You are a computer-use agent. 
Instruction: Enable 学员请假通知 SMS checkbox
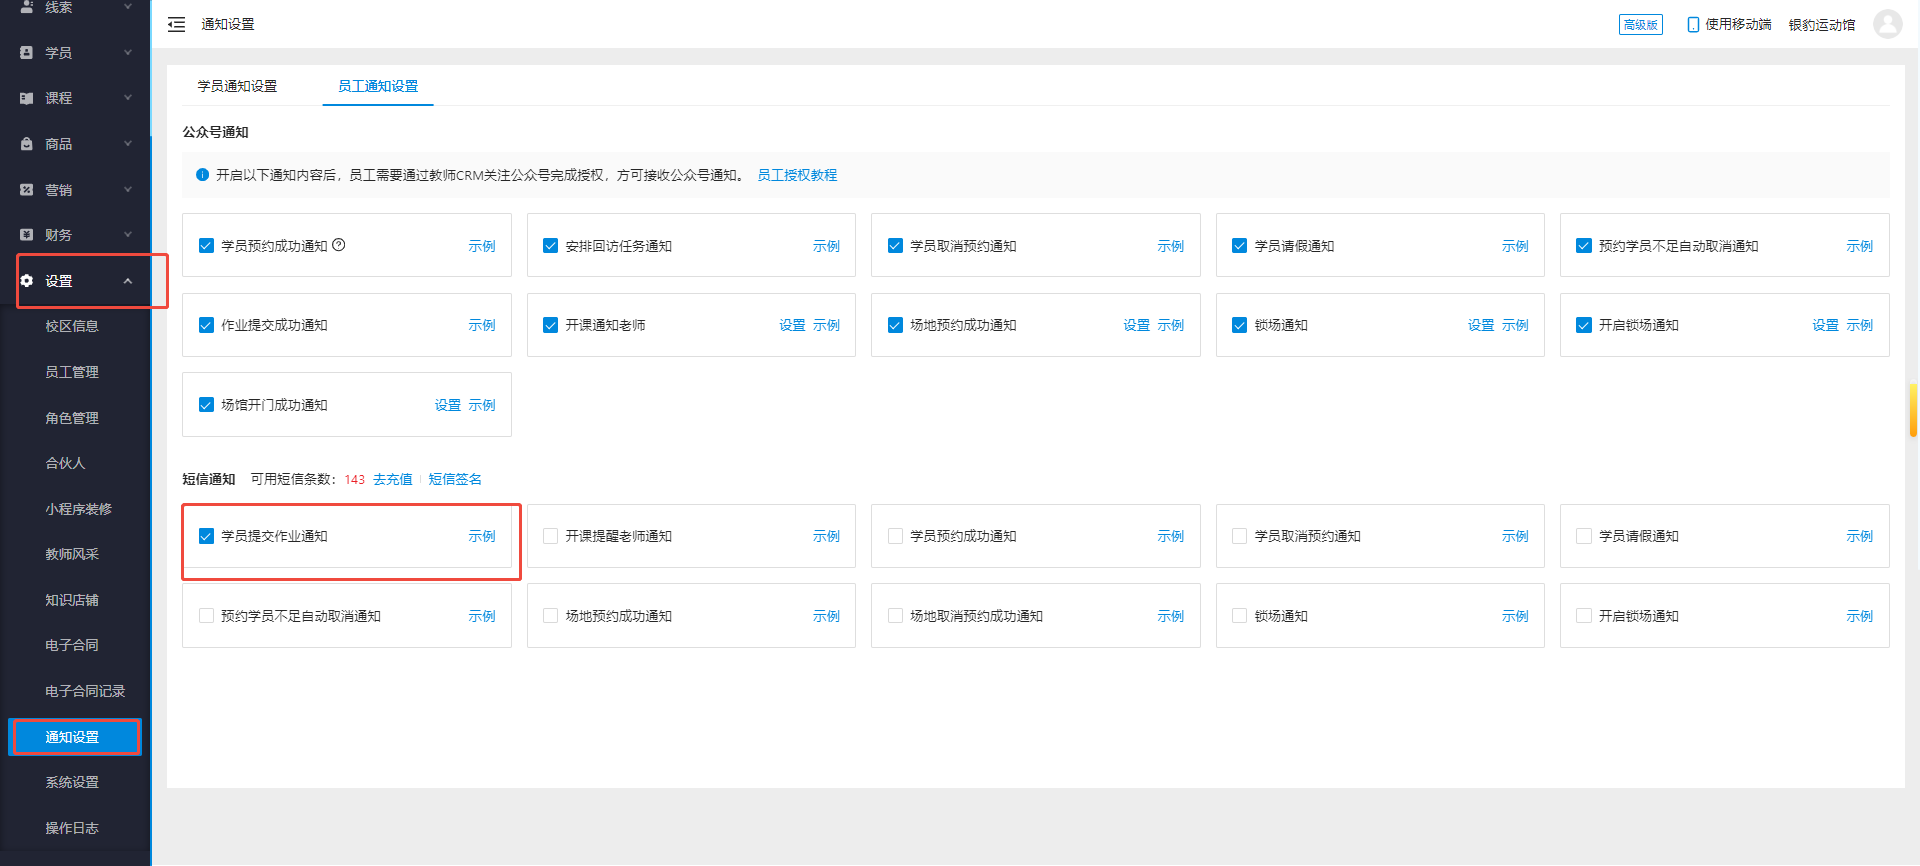1584,536
